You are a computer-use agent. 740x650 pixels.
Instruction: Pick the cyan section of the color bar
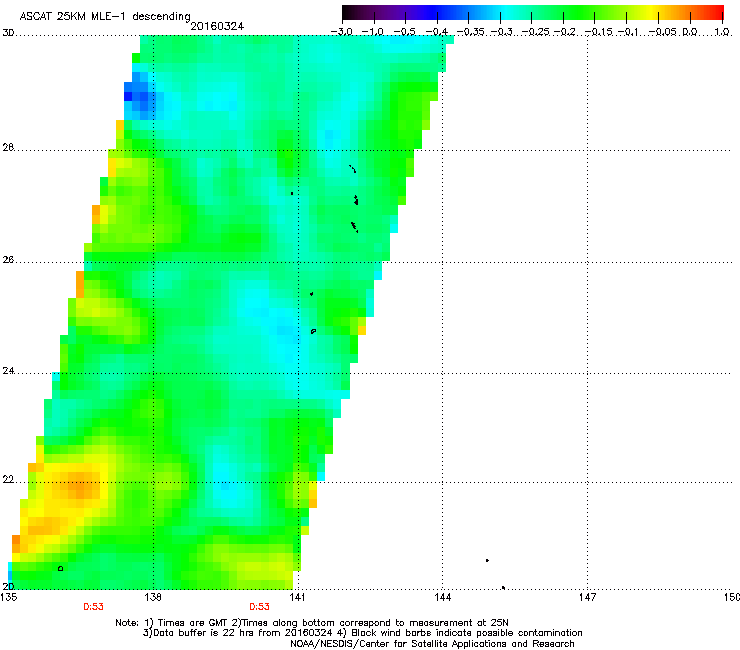[505, 12]
